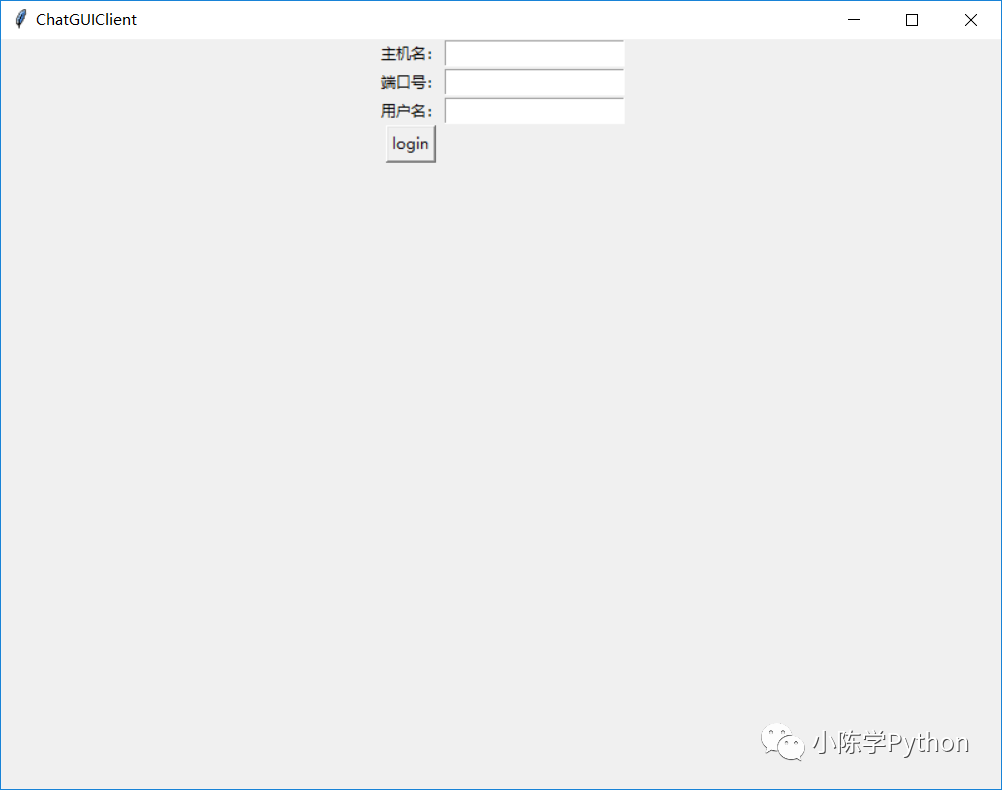The height and width of the screenshot is (790, 1002).
Task: Select the 用户名 username input field
Action: (534, 111)
